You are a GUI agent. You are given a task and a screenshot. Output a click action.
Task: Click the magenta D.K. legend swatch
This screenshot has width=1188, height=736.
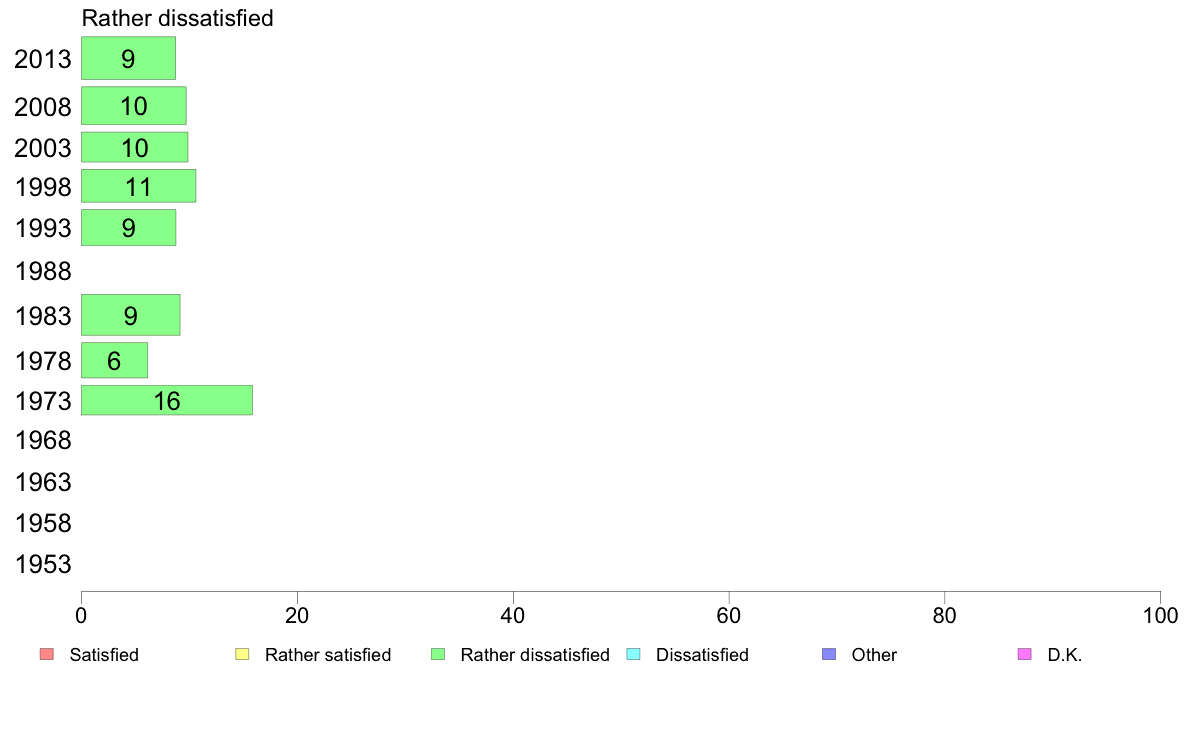coord(1023,655)
